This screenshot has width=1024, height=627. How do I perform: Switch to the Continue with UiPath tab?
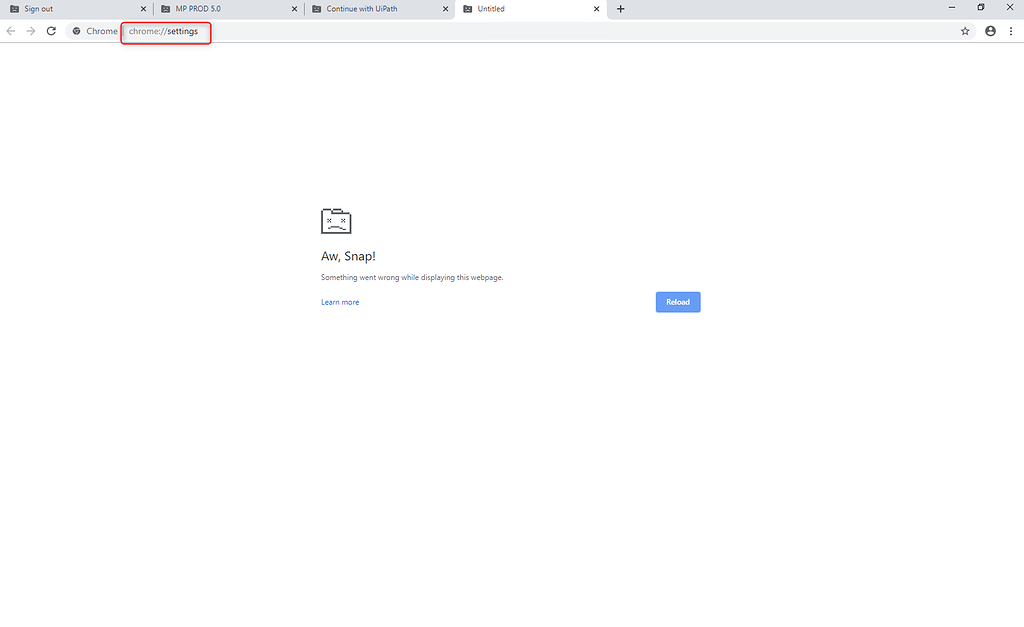365,8
